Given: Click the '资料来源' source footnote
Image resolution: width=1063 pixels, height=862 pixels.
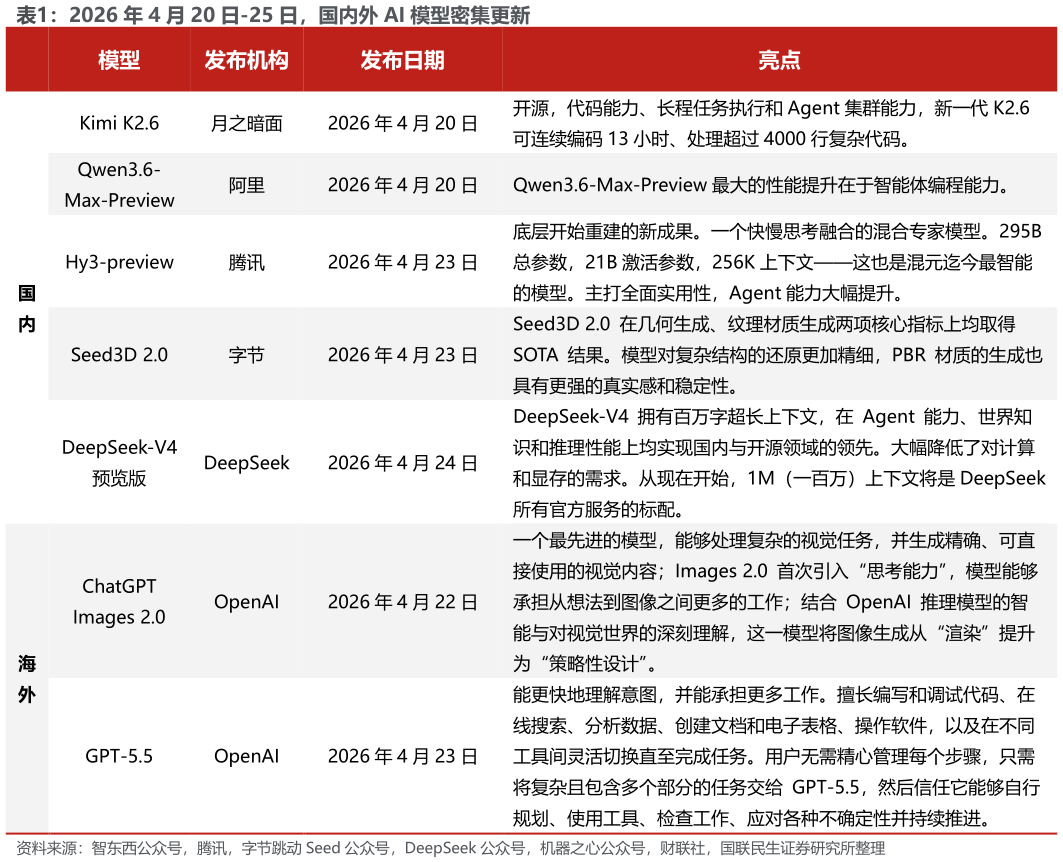Looking at the screenshot, I should (x=450, y=848).
